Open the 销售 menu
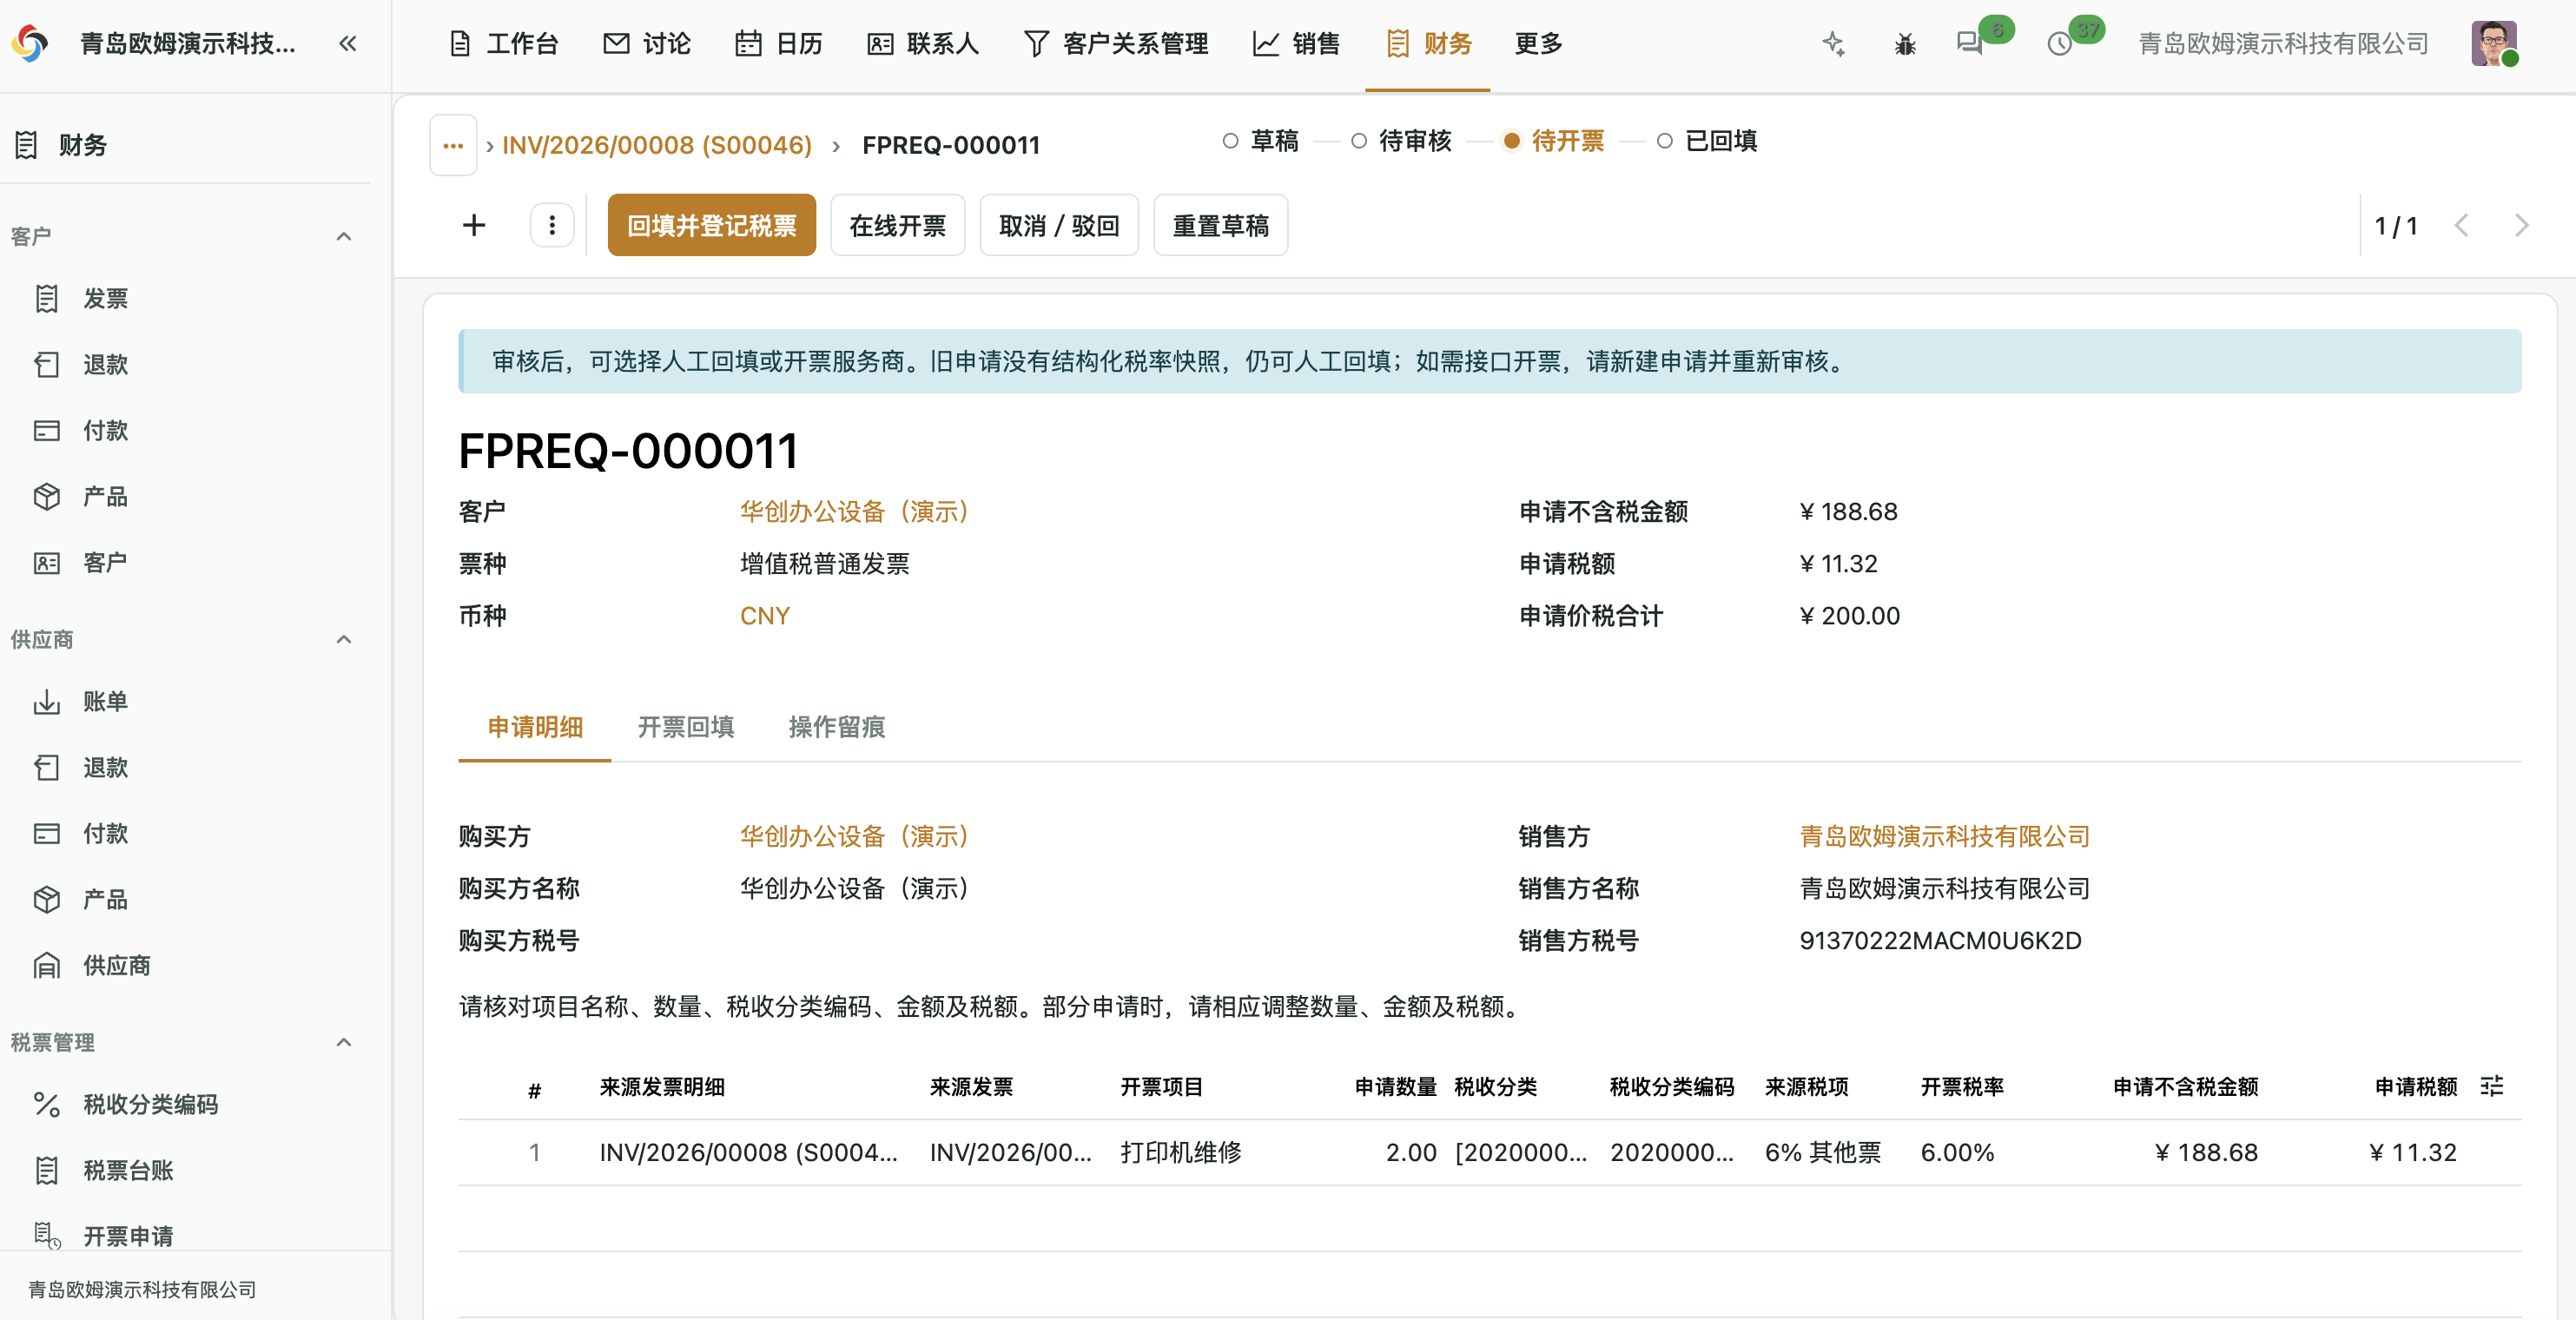The image size is (2576, 1320). coord(1296,44)
